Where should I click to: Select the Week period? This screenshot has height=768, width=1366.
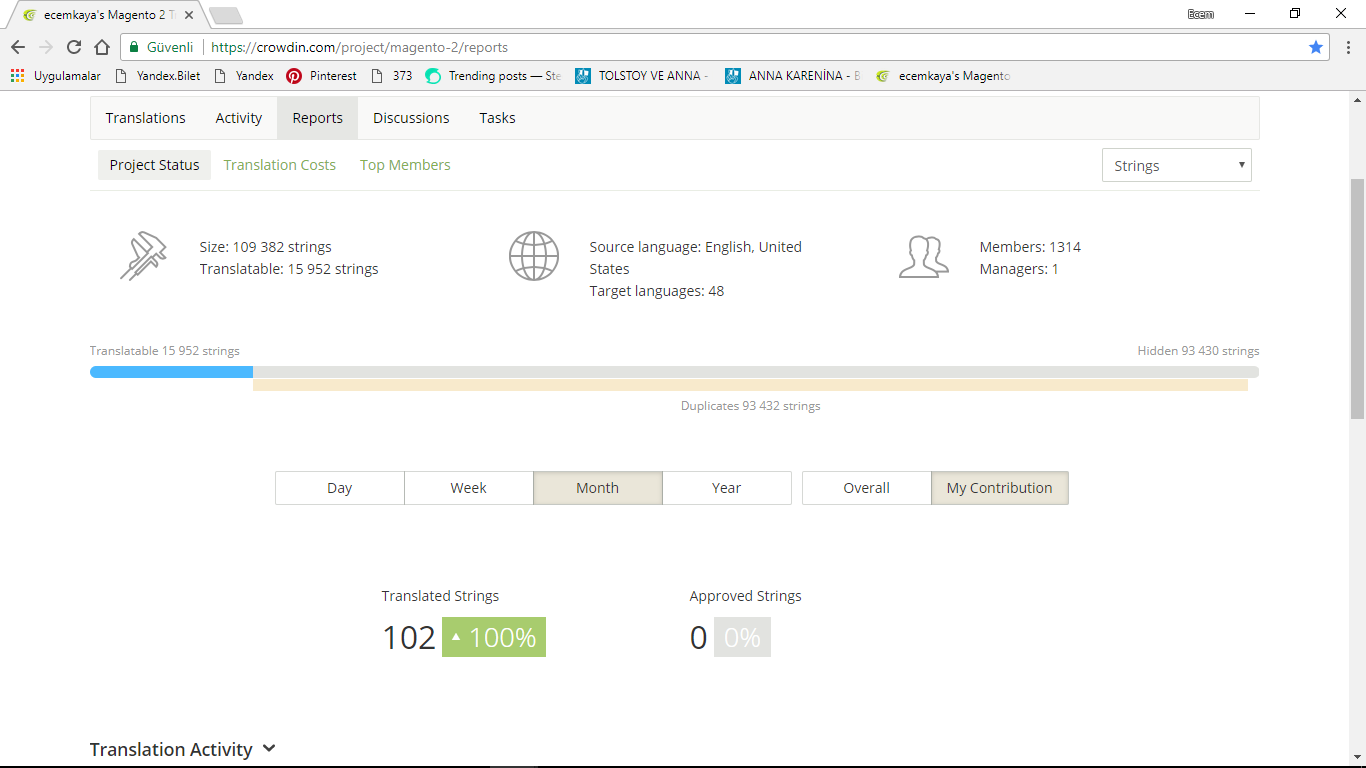pyautogui.click(x=468, y=488)
